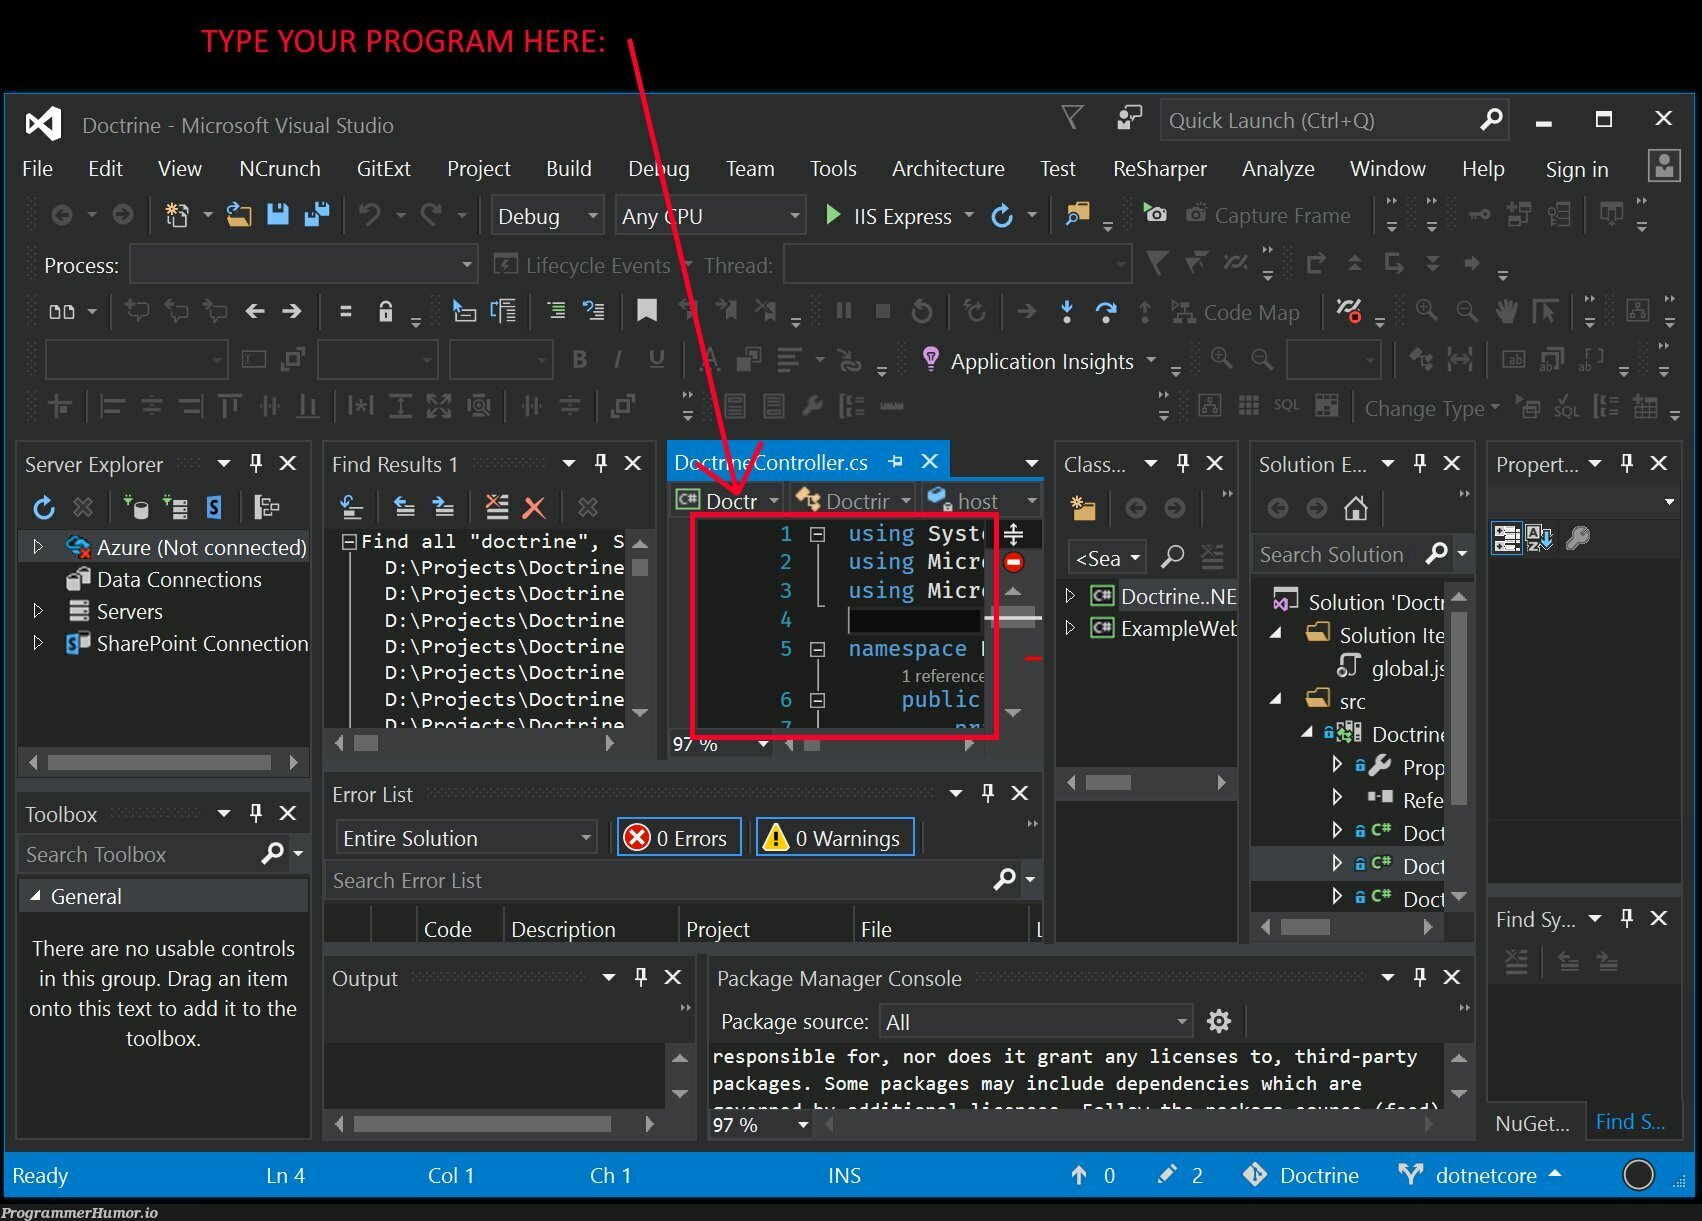The width and height of the screenshot is (1702, 1221).
Task: Switch to the NuGet tab
Action: point(1532,1123)
